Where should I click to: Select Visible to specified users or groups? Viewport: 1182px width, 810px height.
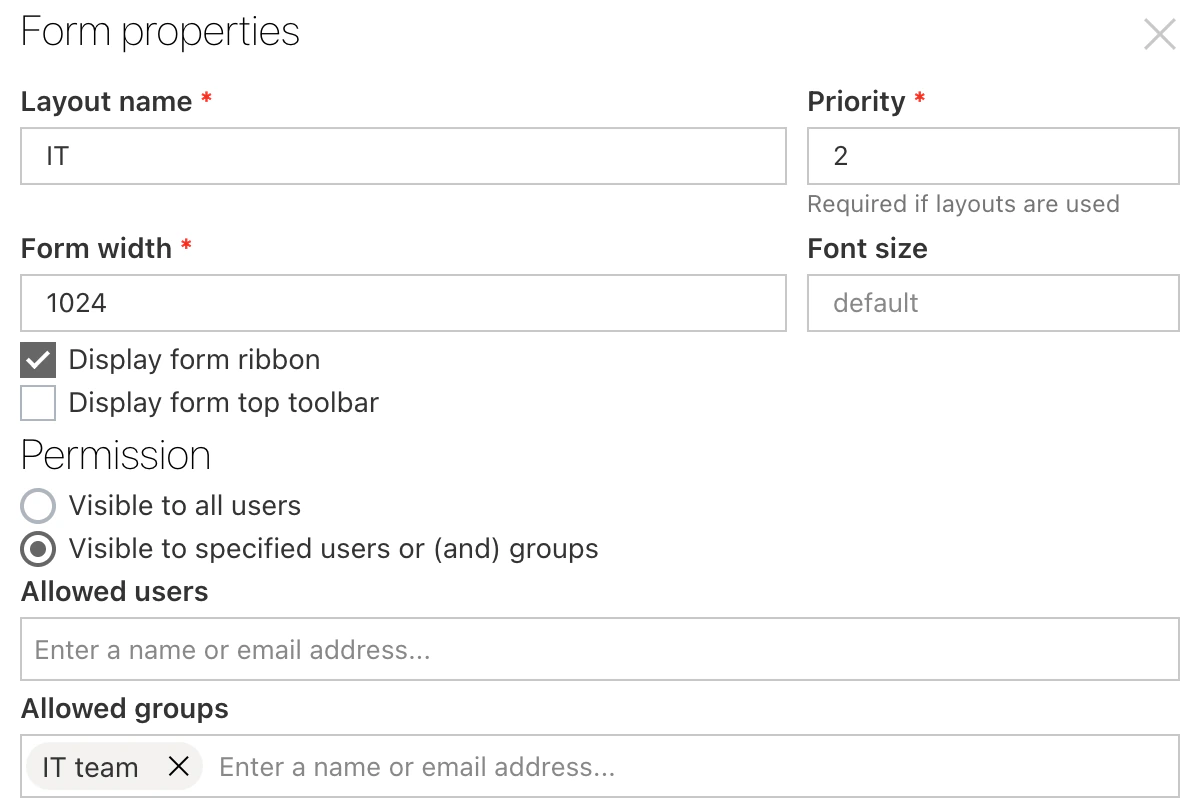point(38,549)
